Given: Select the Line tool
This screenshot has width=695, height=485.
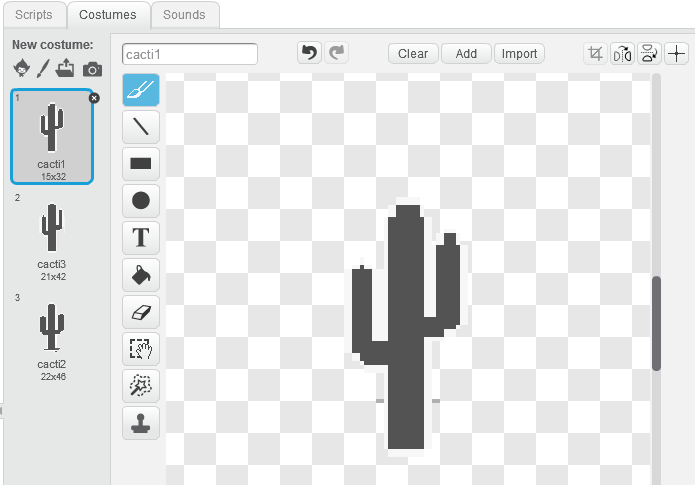Looking at the screenshot, I should 141,127.
